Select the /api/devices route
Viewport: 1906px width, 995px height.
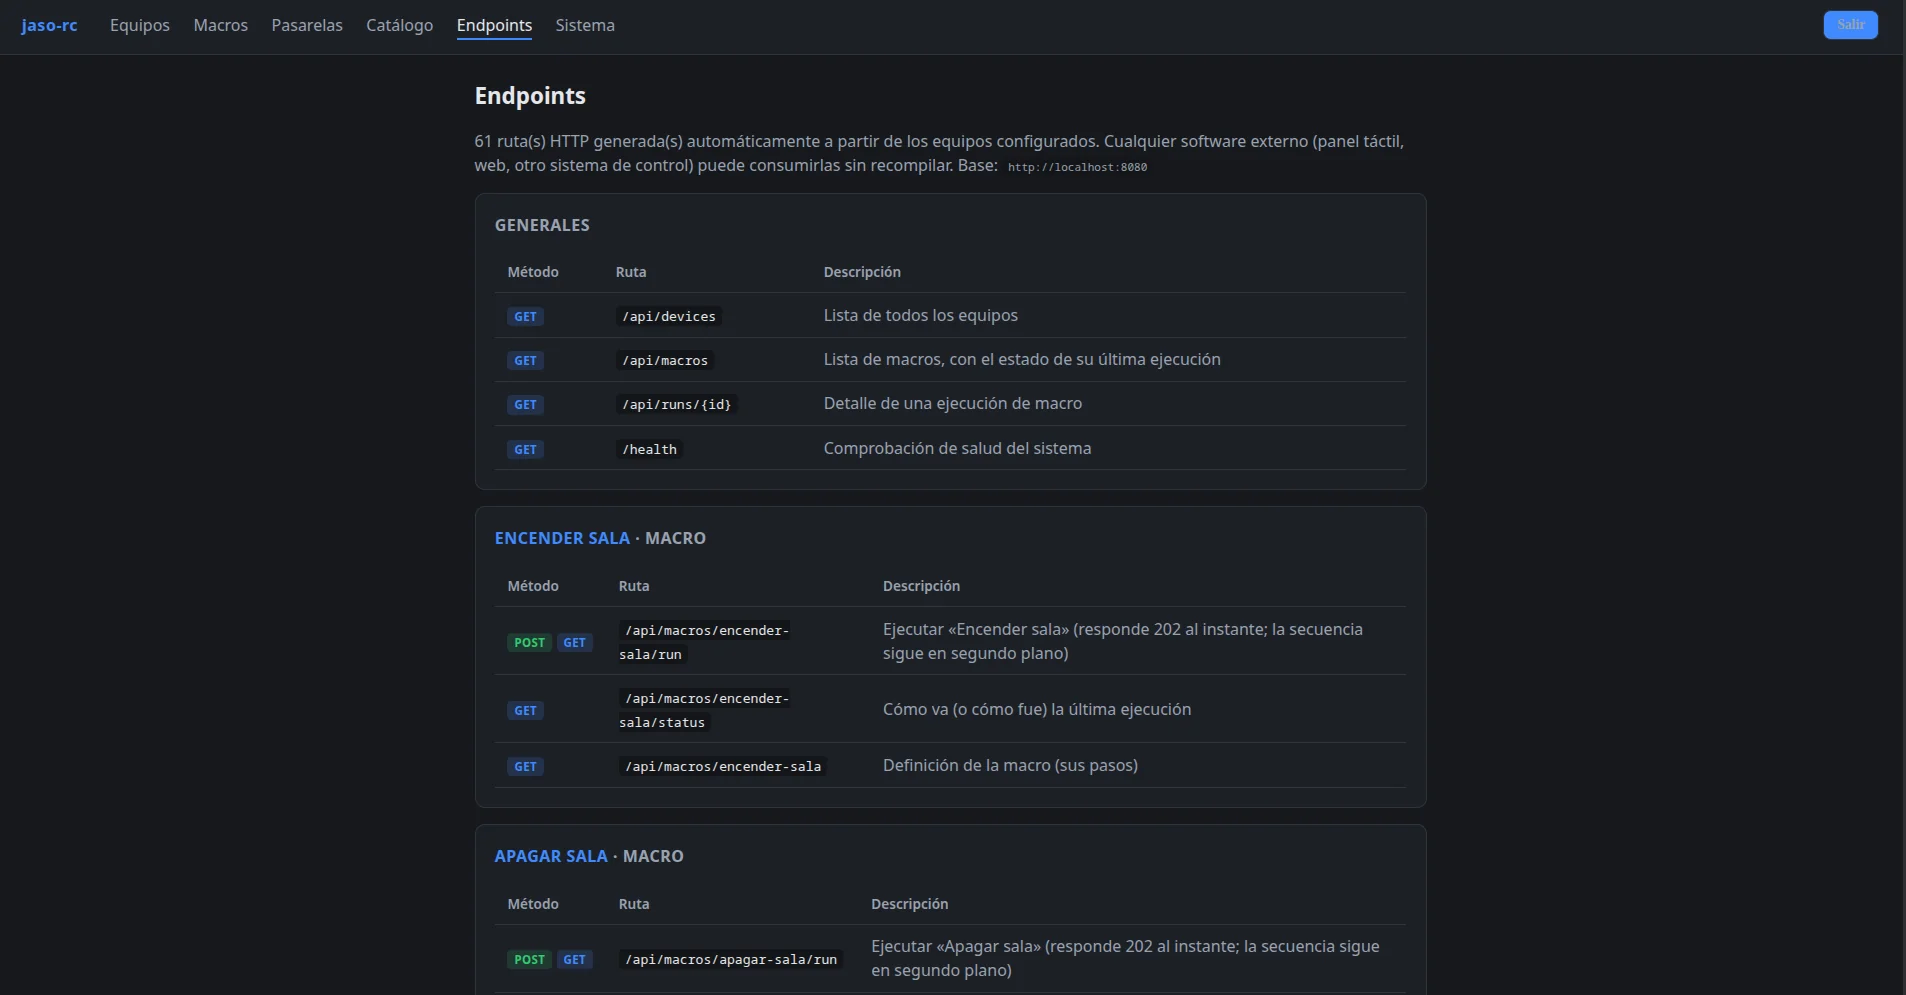pos(669,316)
